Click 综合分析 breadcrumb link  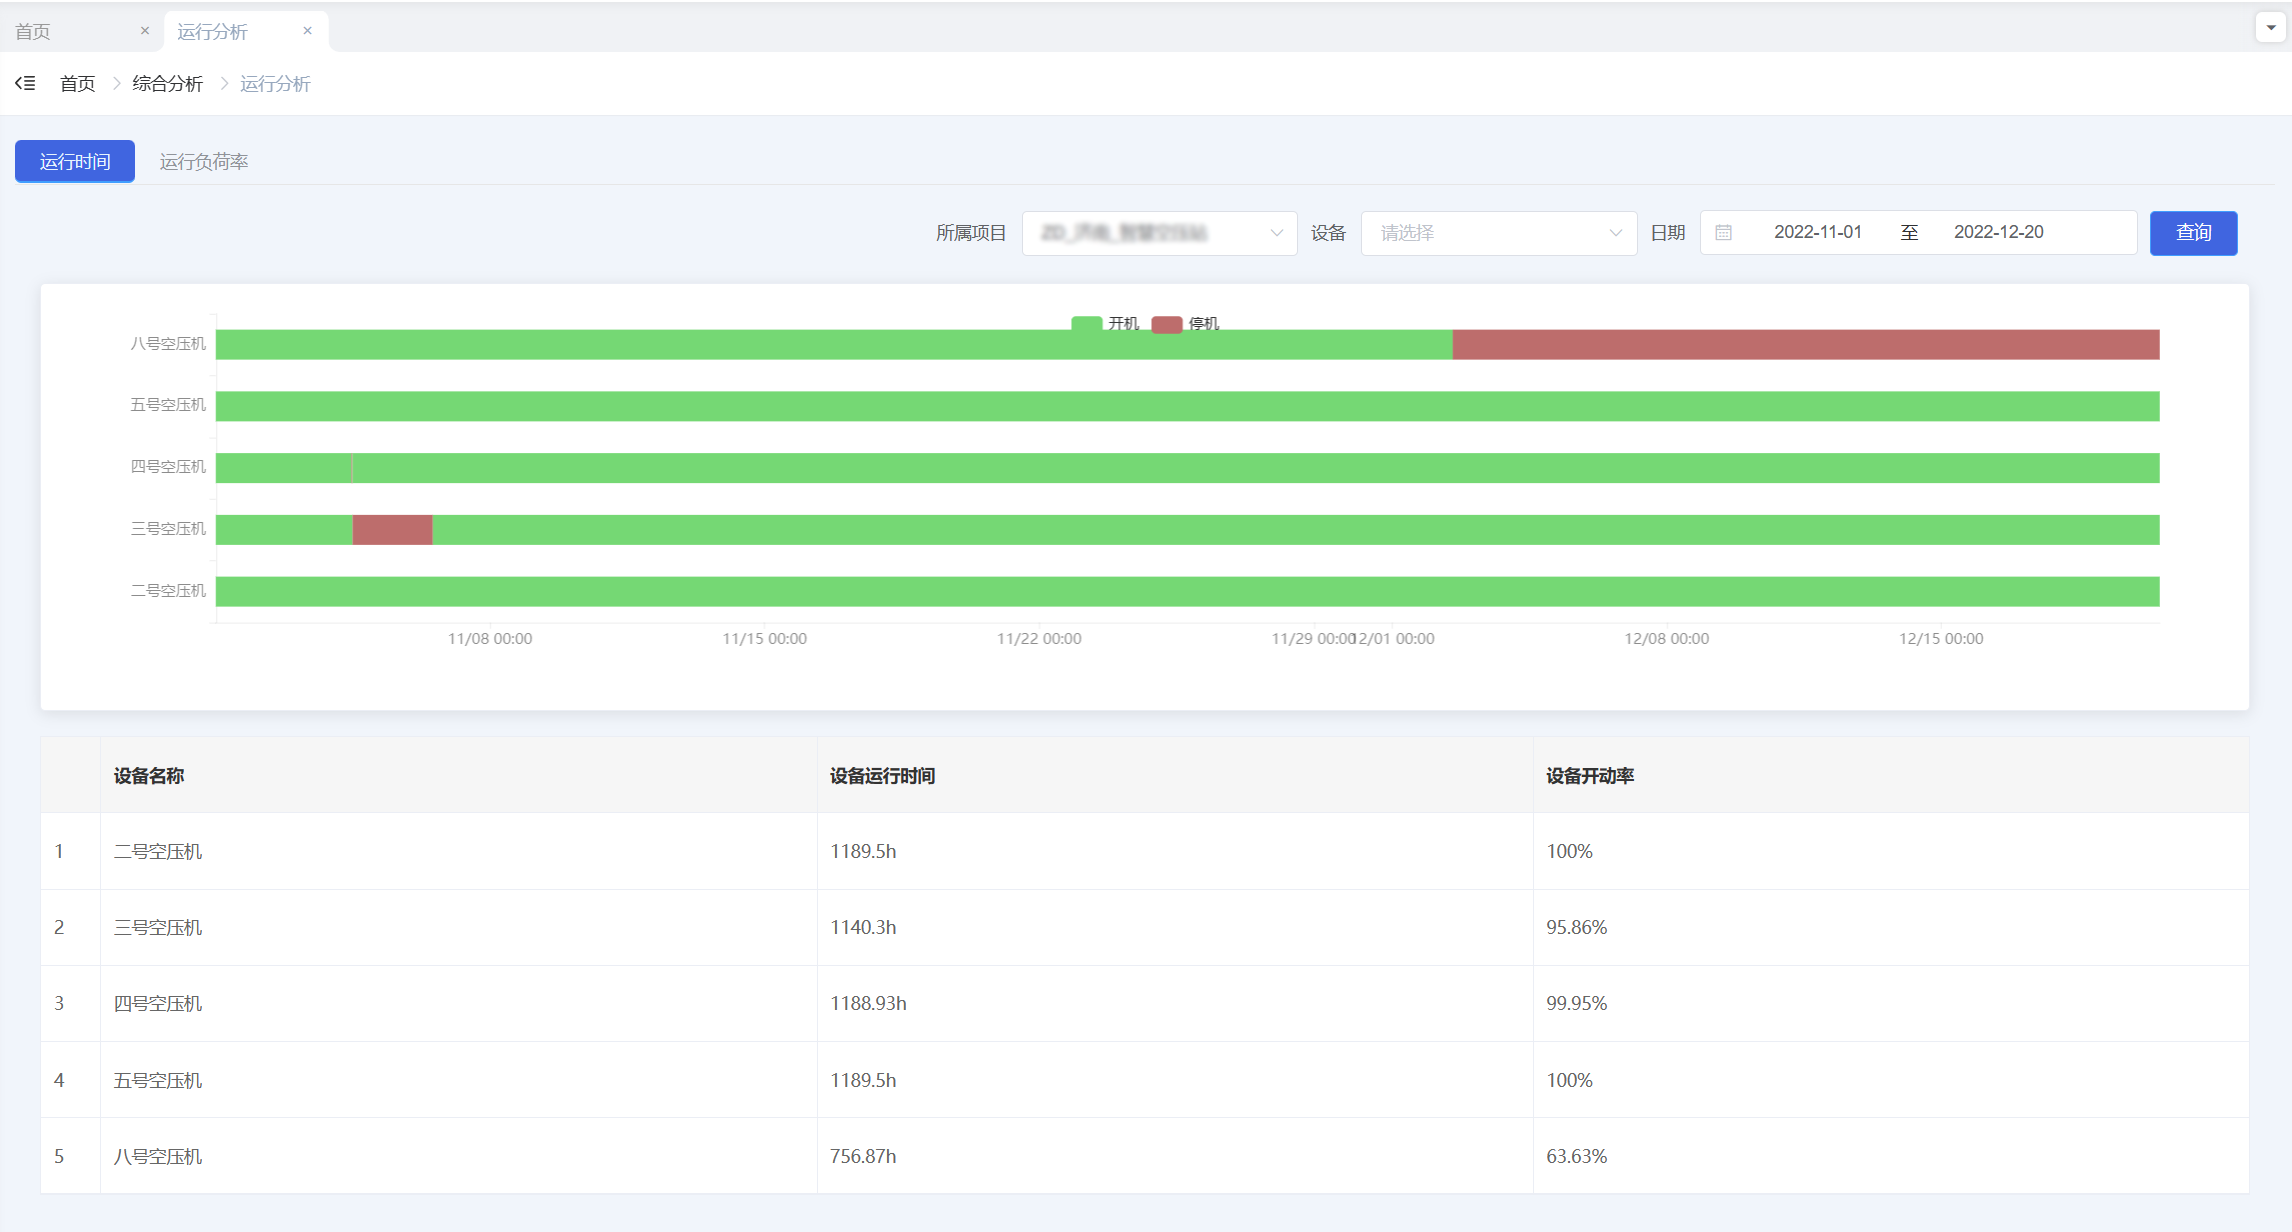[167, 84]
